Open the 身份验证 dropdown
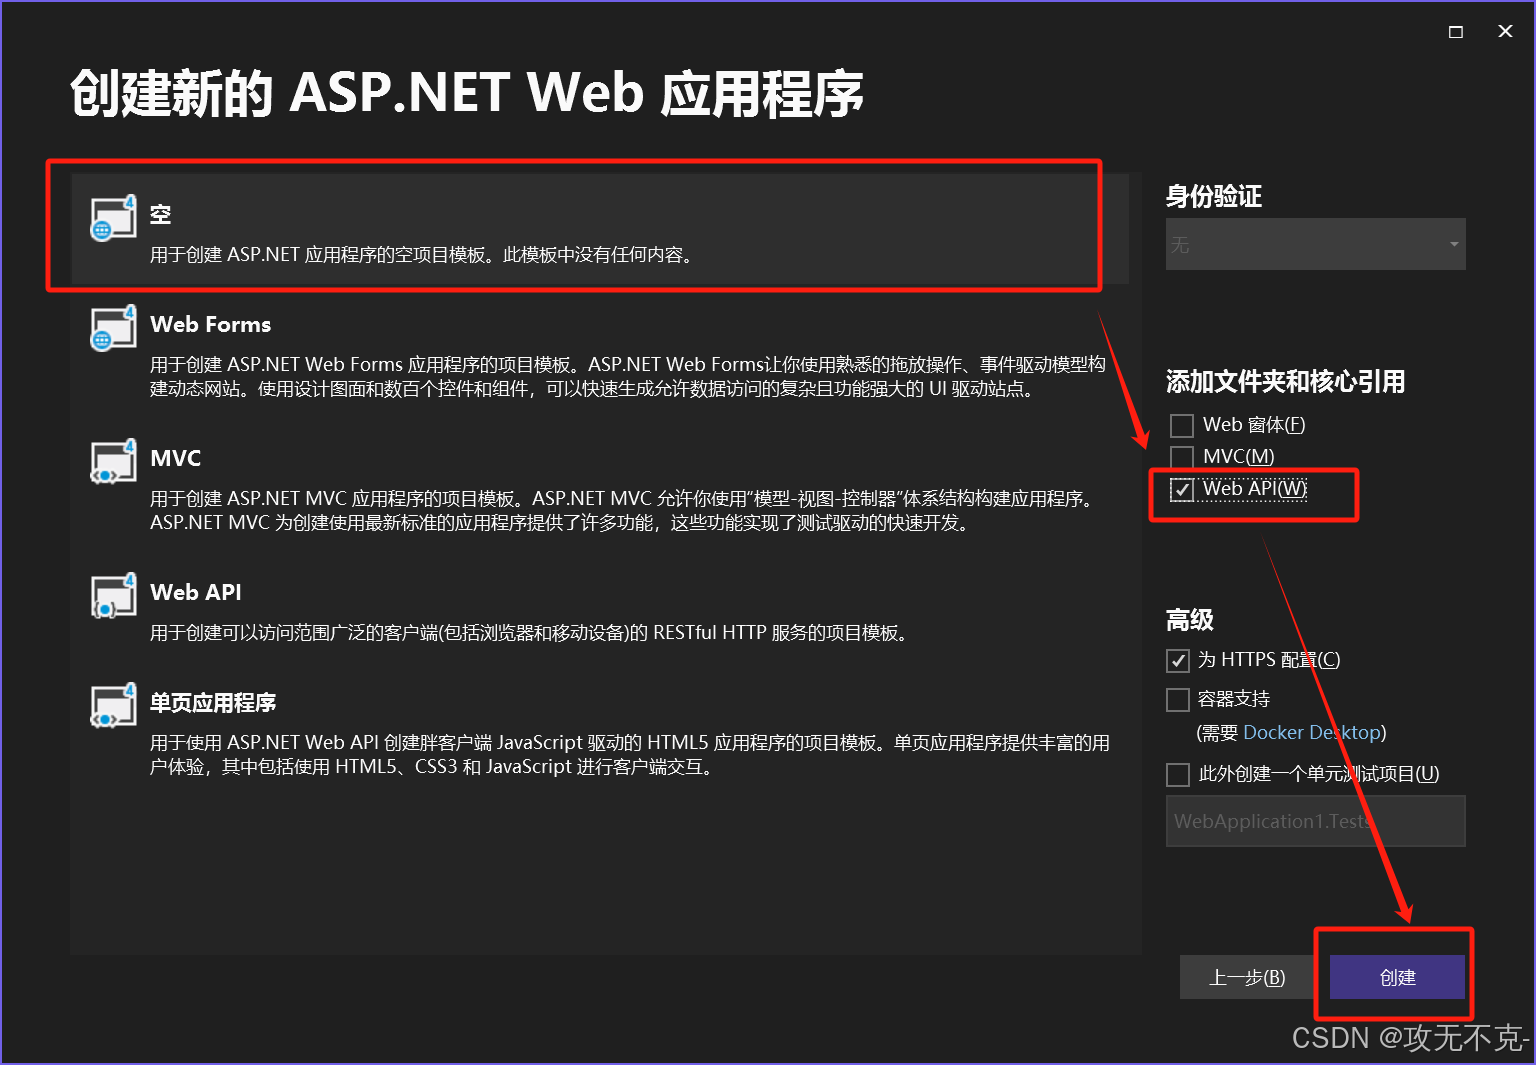Viewport: 1536px width, 1065px height. (1315, 244)
